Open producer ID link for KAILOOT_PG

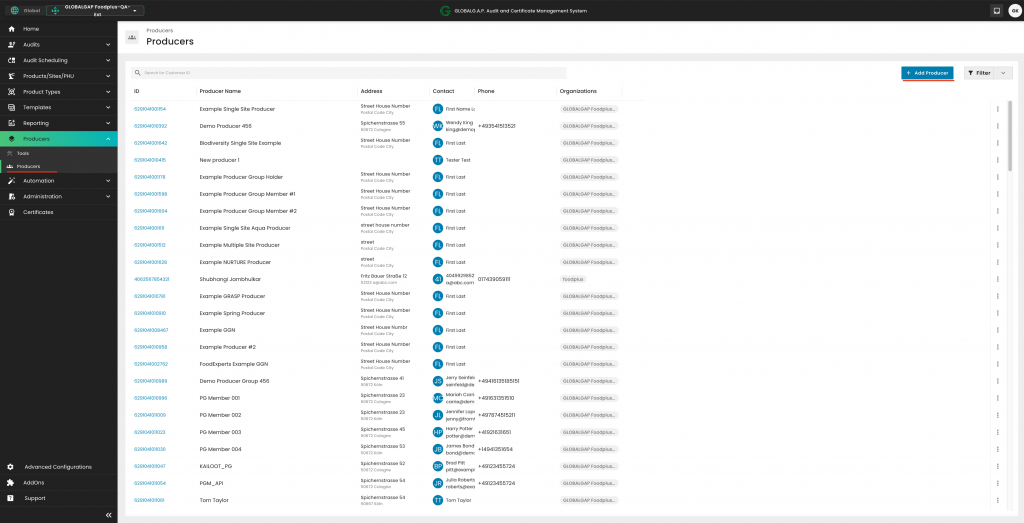tap(150, 466)
